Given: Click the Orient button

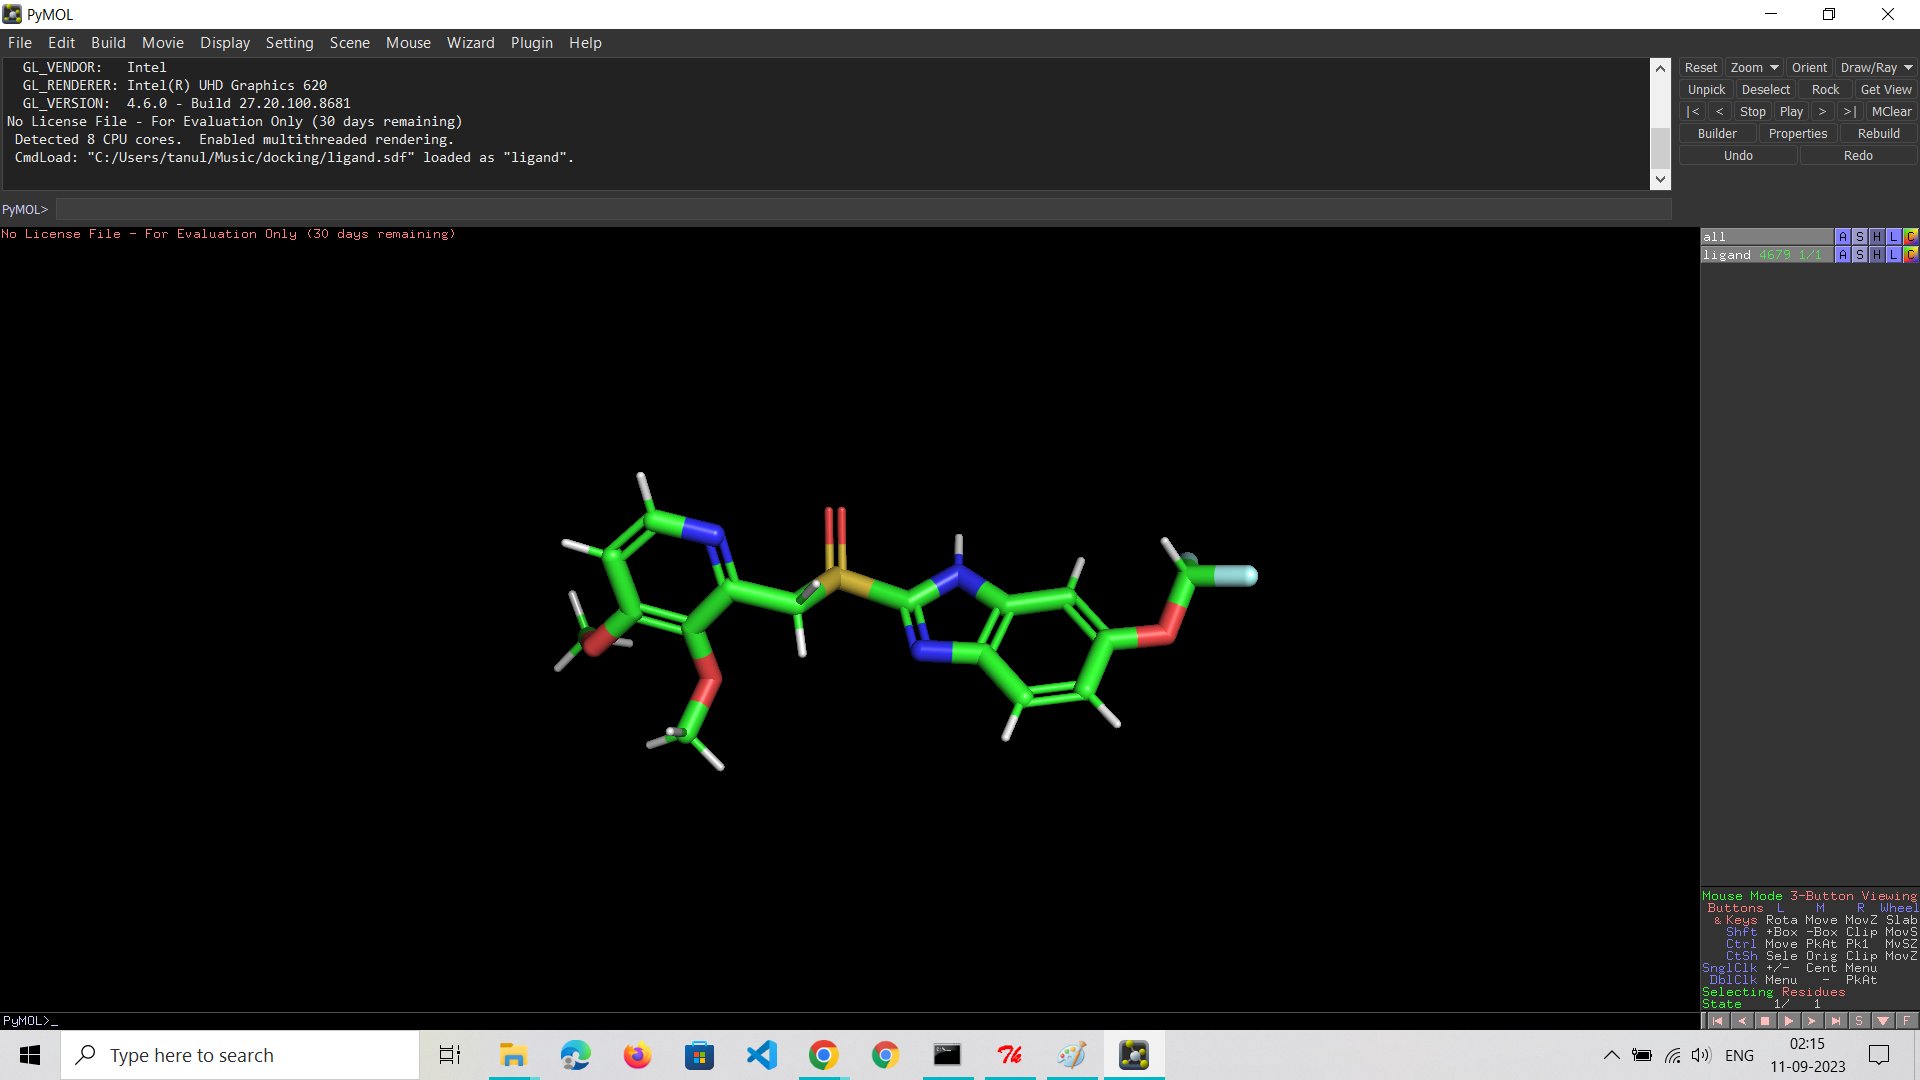Looking at the screenshot, I should click(x=1809, y=68).
